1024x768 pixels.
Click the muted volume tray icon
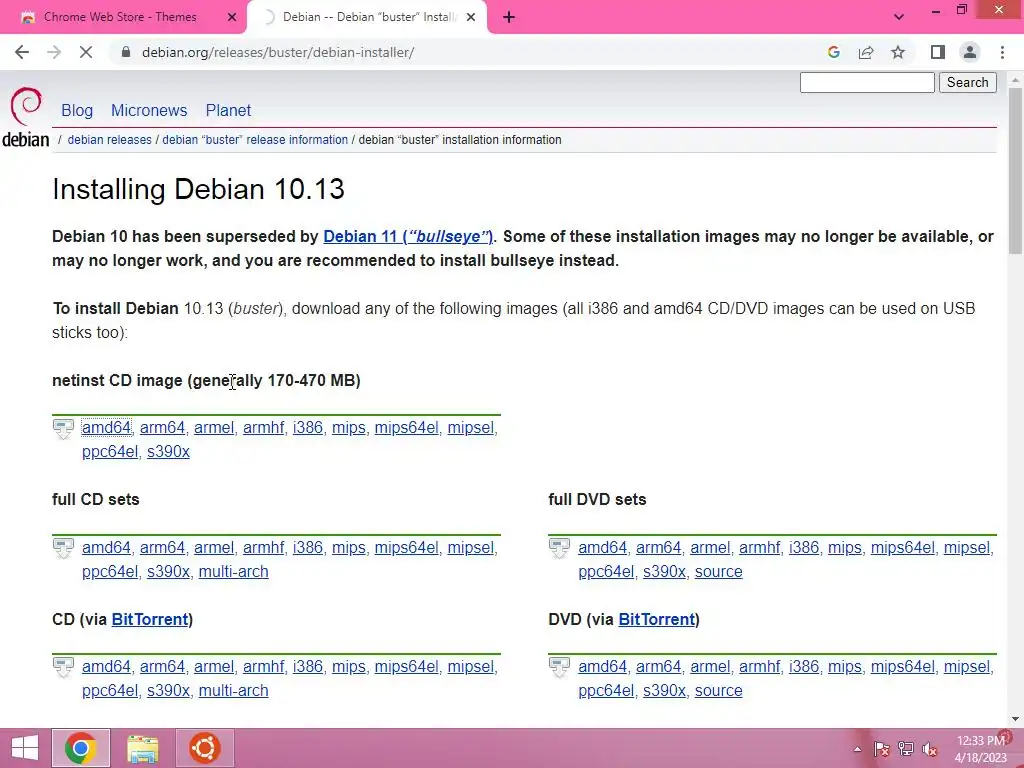[929, 749]
